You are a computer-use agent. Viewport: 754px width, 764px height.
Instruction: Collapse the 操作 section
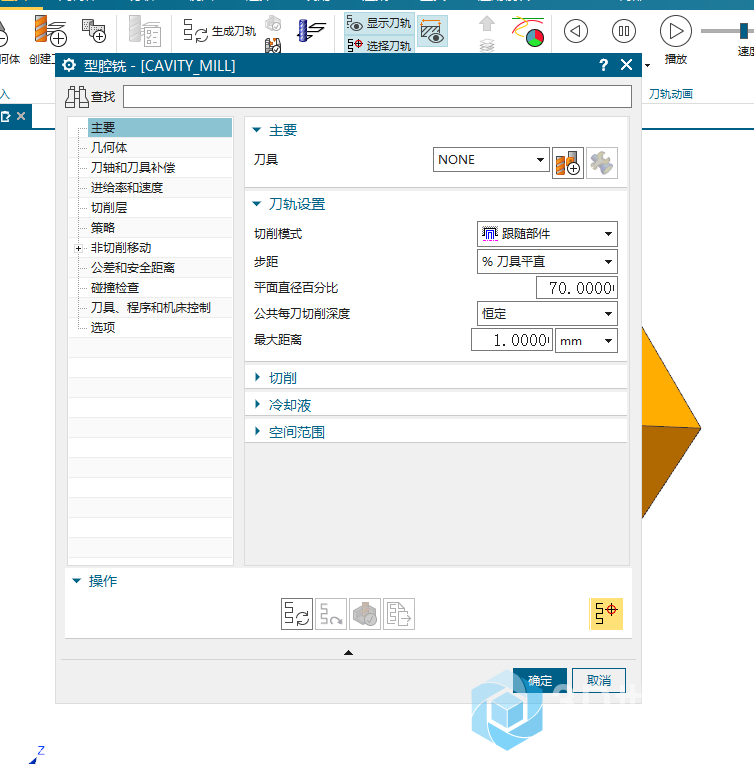pos(77,580)
